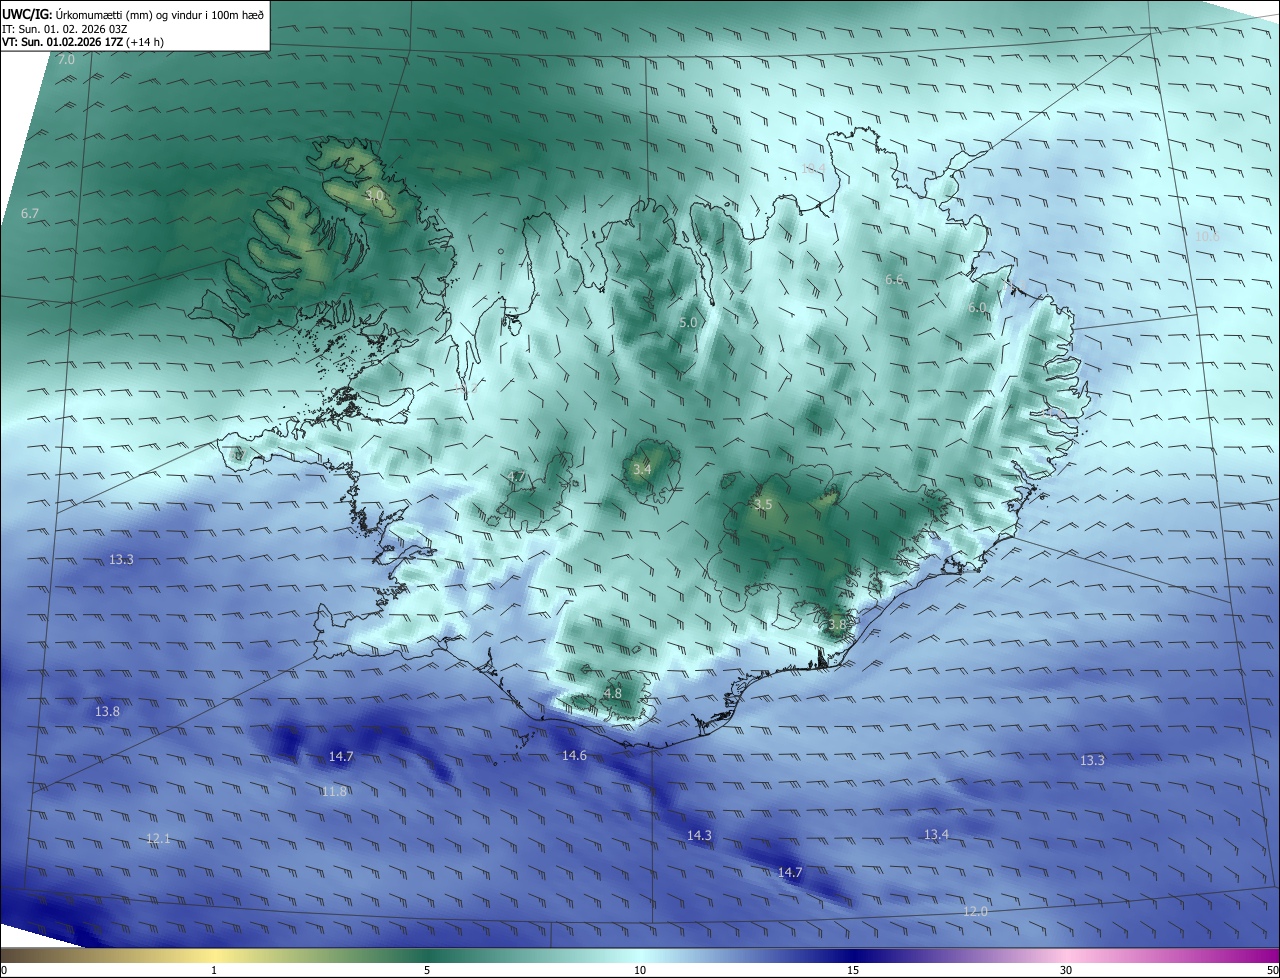Screen dimensions: 1280x978
Task: Select the 14.6 value label
Action: coord(574,756)
